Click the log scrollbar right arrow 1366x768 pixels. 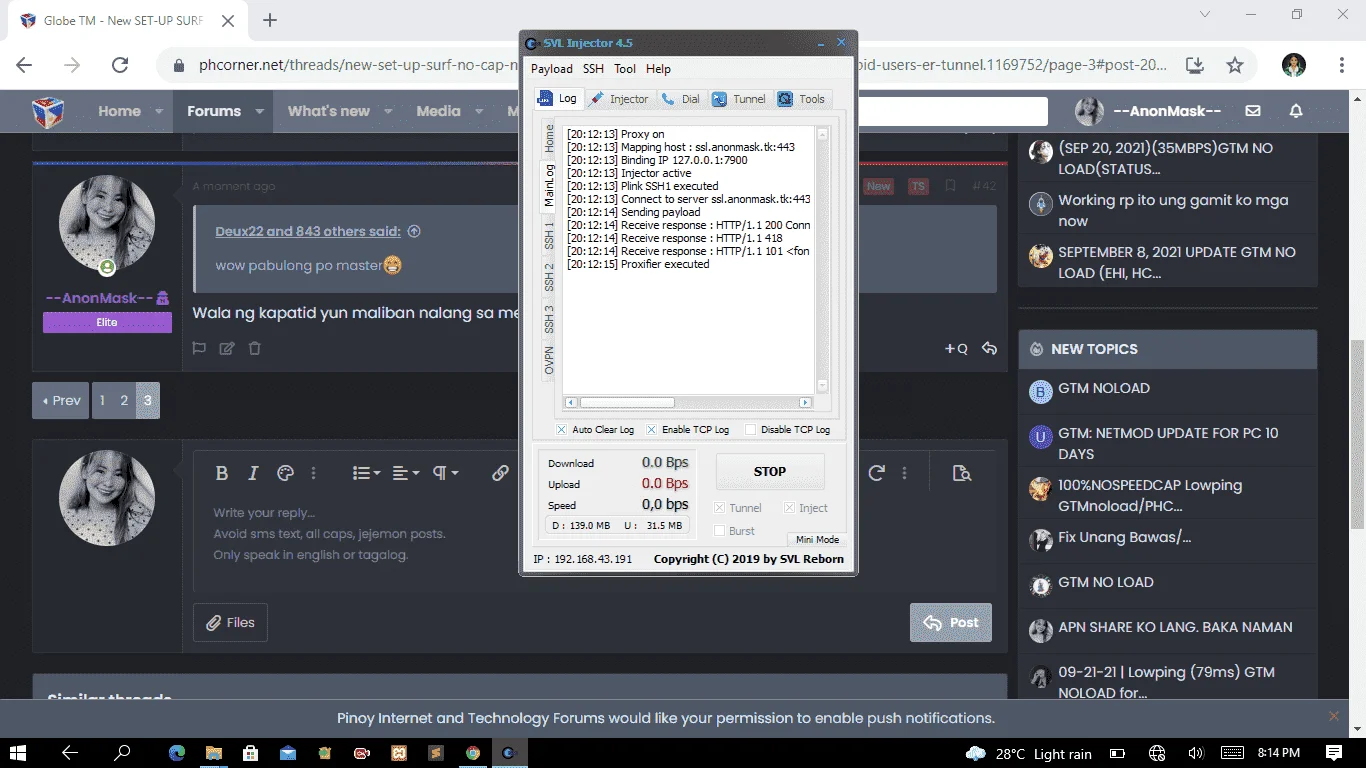tap(805, 403)
